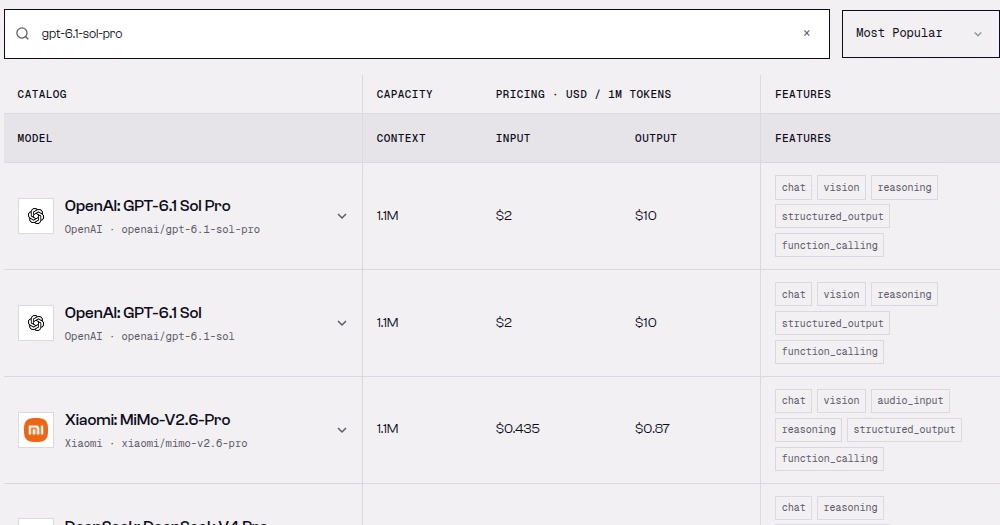Open the Xiaomi: MiMo-V2.6-Pro model link
1000x525 pixels.
[x=147, y=420]
